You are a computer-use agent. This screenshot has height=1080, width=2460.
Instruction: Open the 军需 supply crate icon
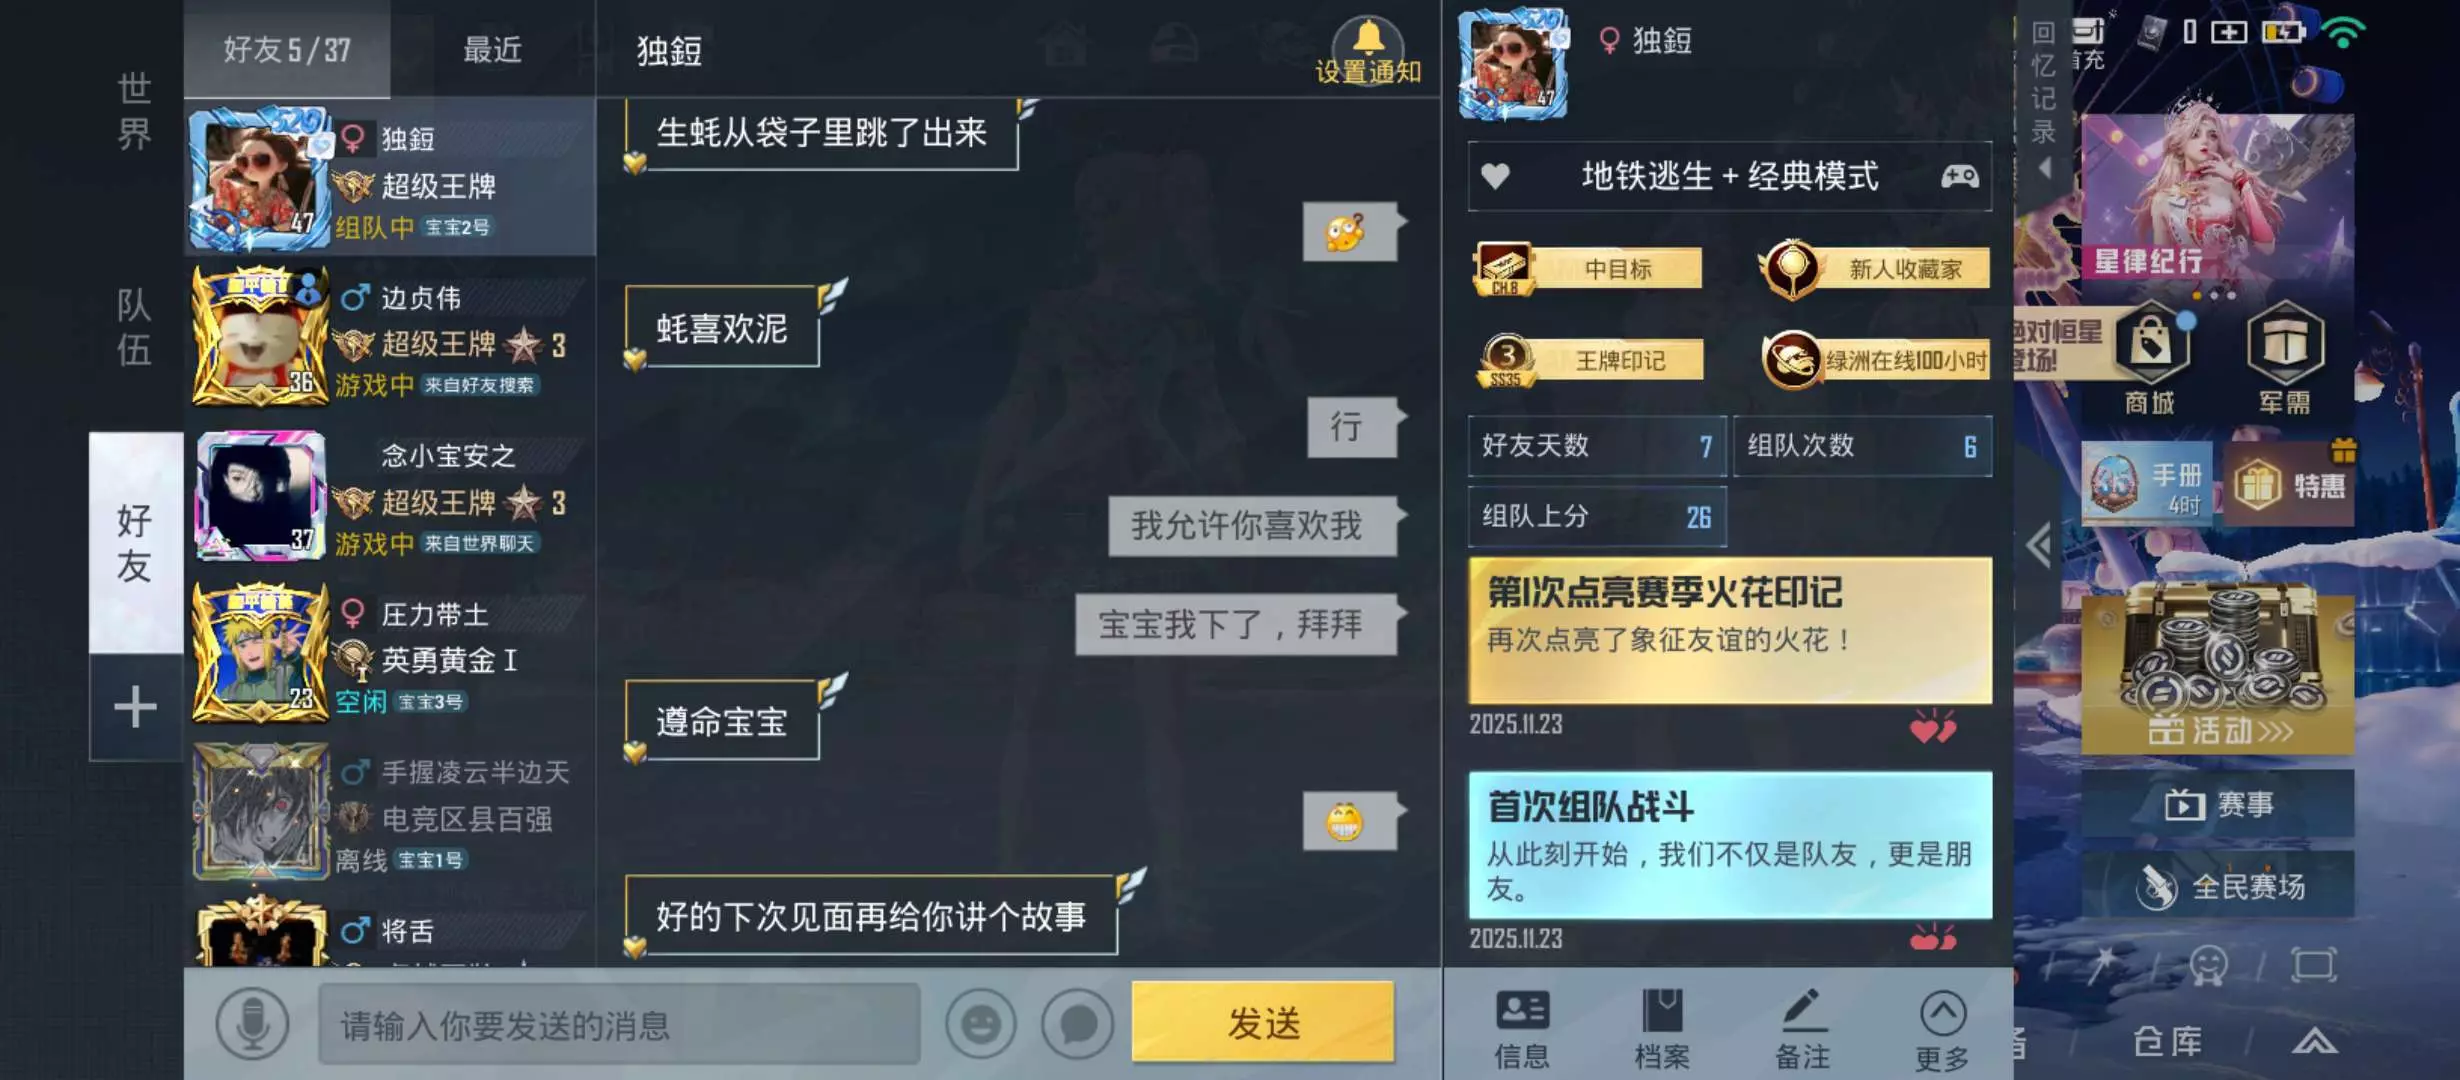(2285, 345)
